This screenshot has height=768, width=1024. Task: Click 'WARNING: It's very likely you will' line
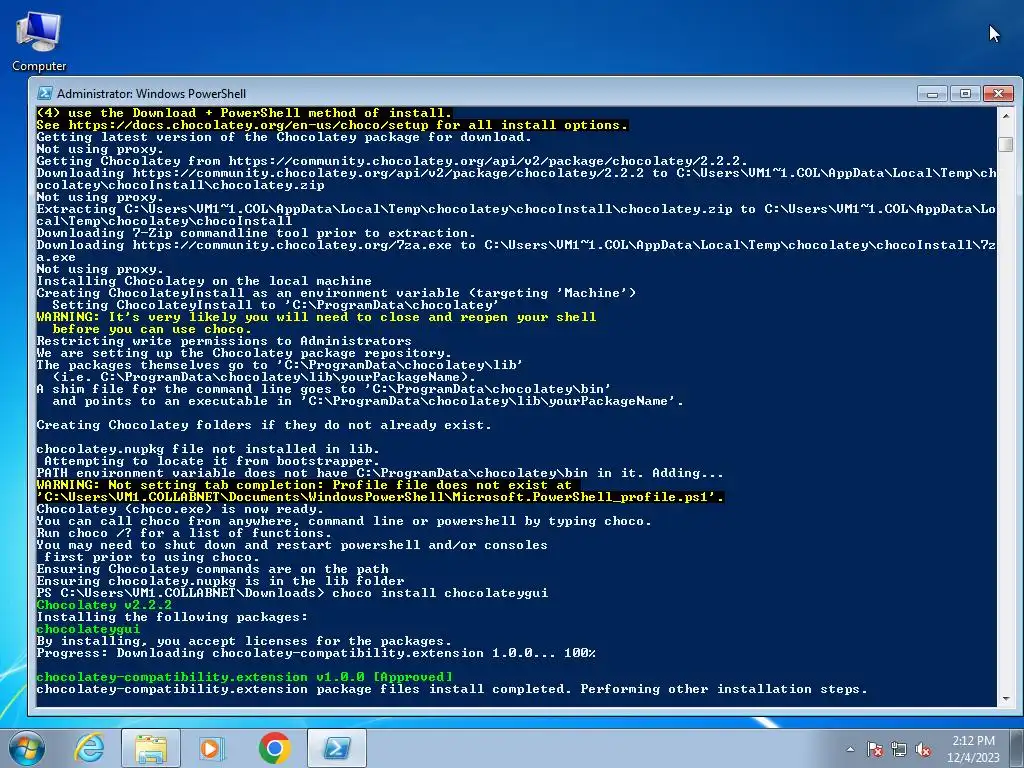tap(316, 317)
